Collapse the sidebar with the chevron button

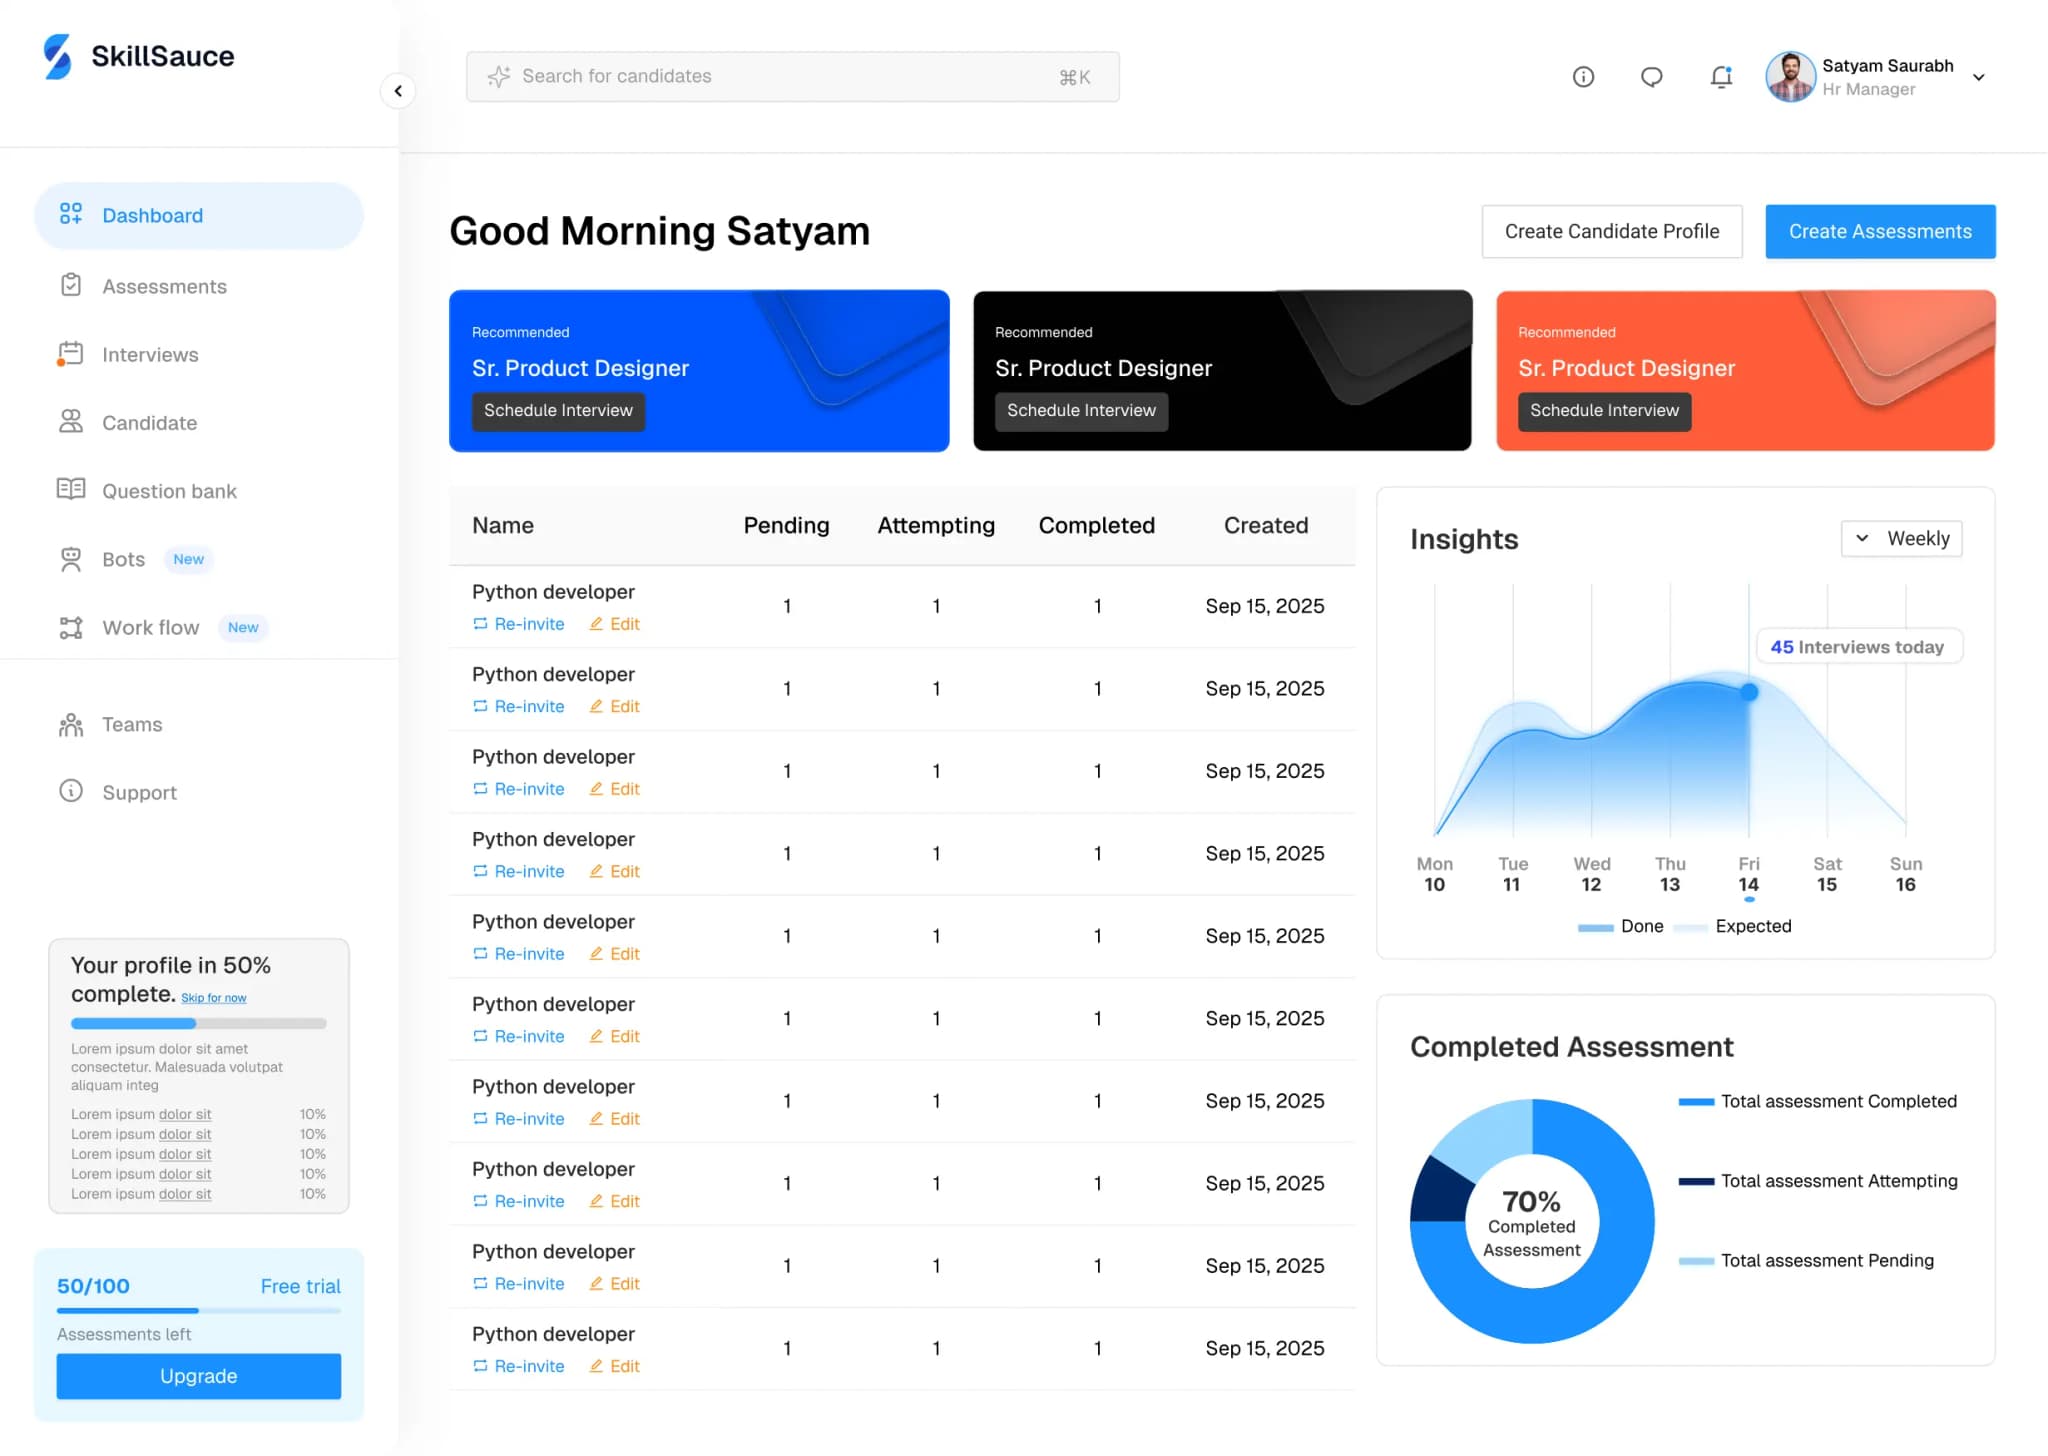click(x=398, y=90)
